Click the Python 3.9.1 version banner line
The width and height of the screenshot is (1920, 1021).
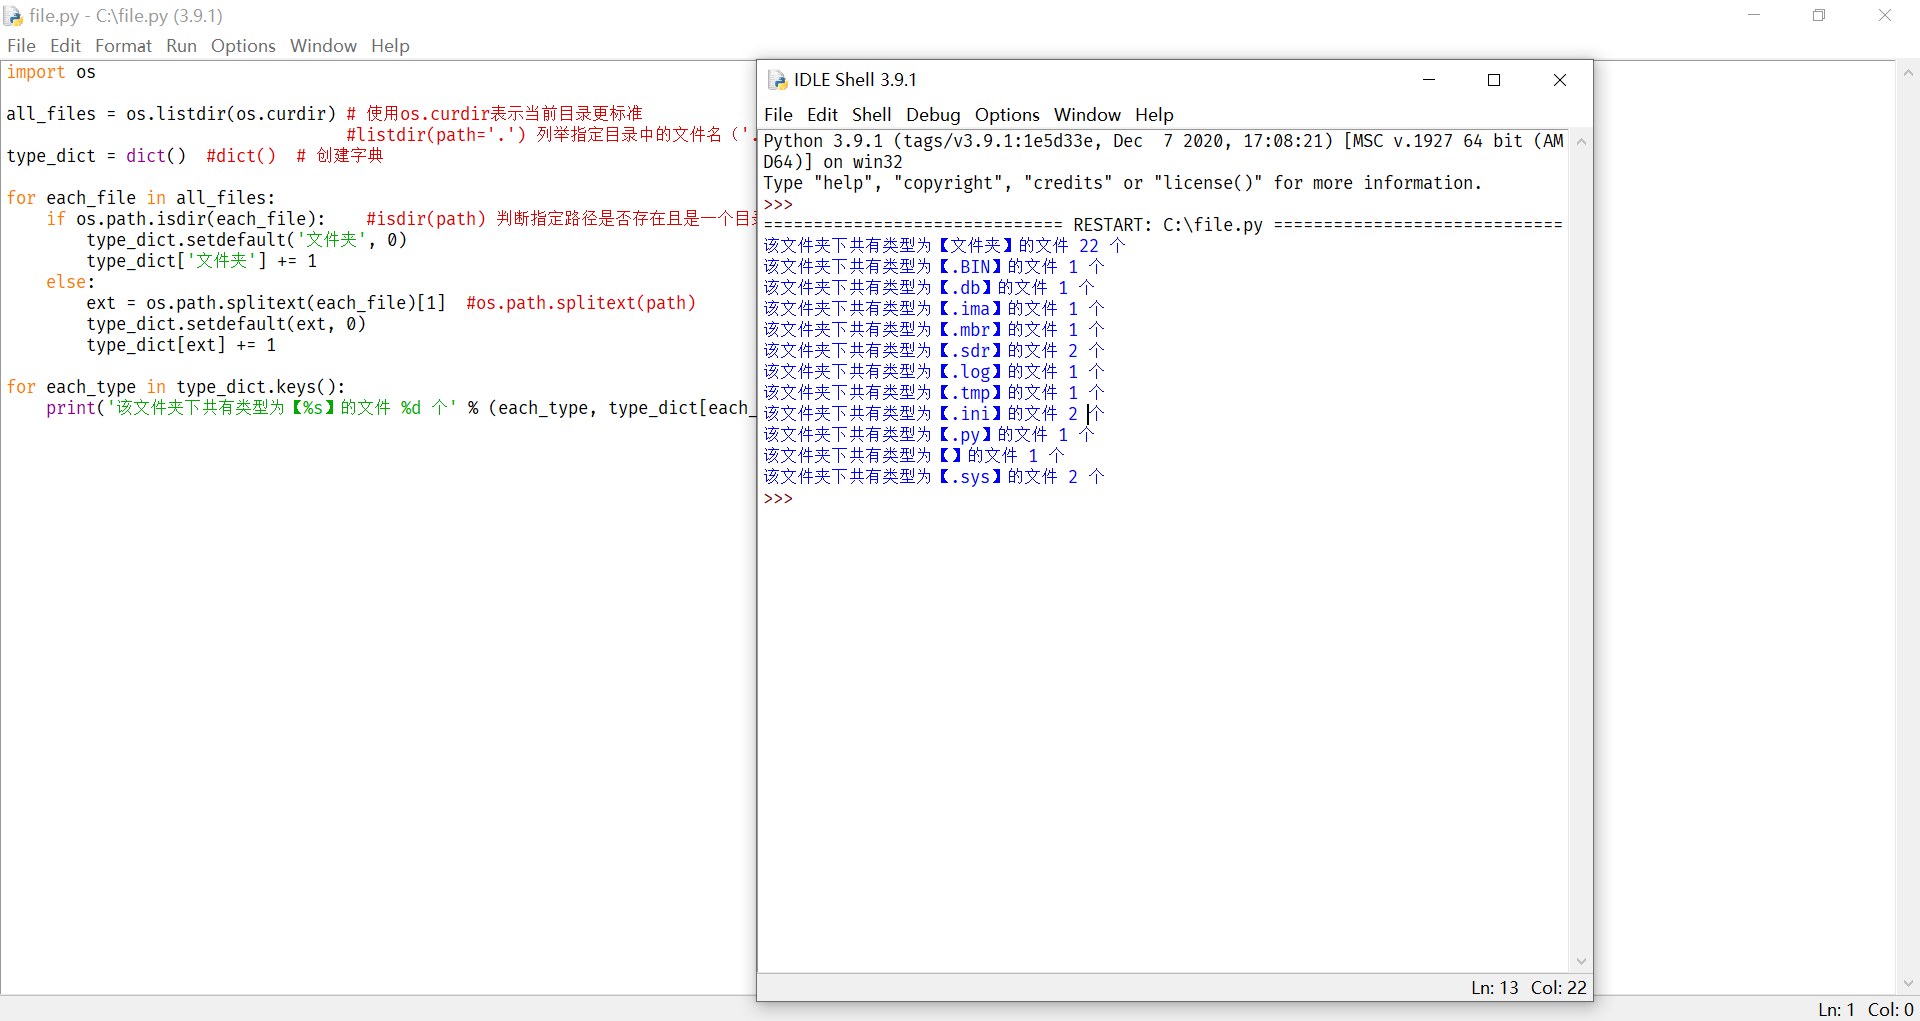(1163, 141)
